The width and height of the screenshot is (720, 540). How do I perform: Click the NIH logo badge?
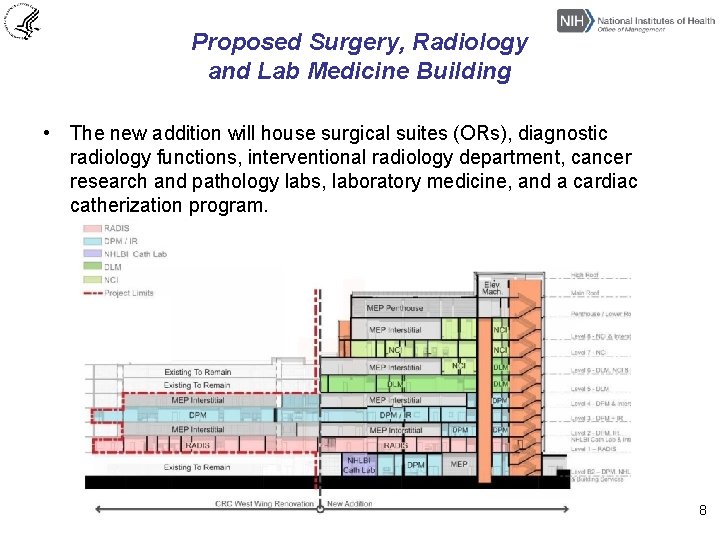[x=575, y=21]
